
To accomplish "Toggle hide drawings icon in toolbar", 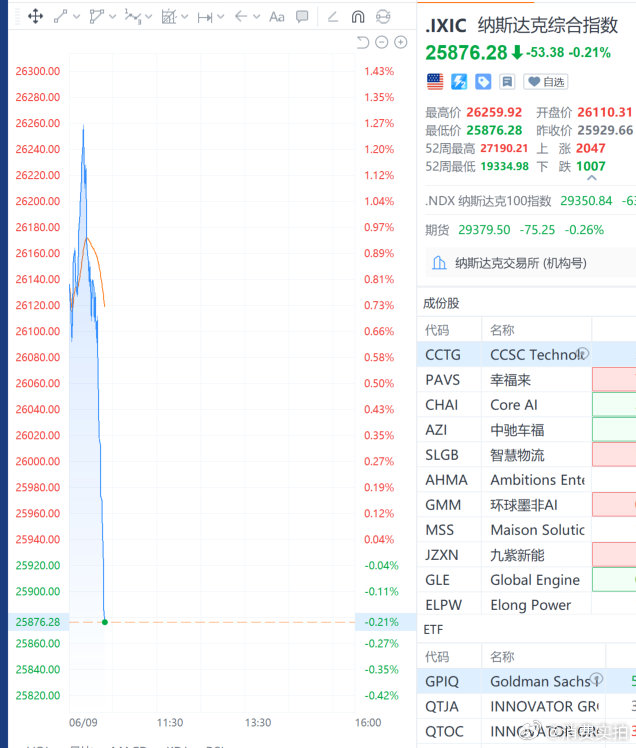I will 383,17.
